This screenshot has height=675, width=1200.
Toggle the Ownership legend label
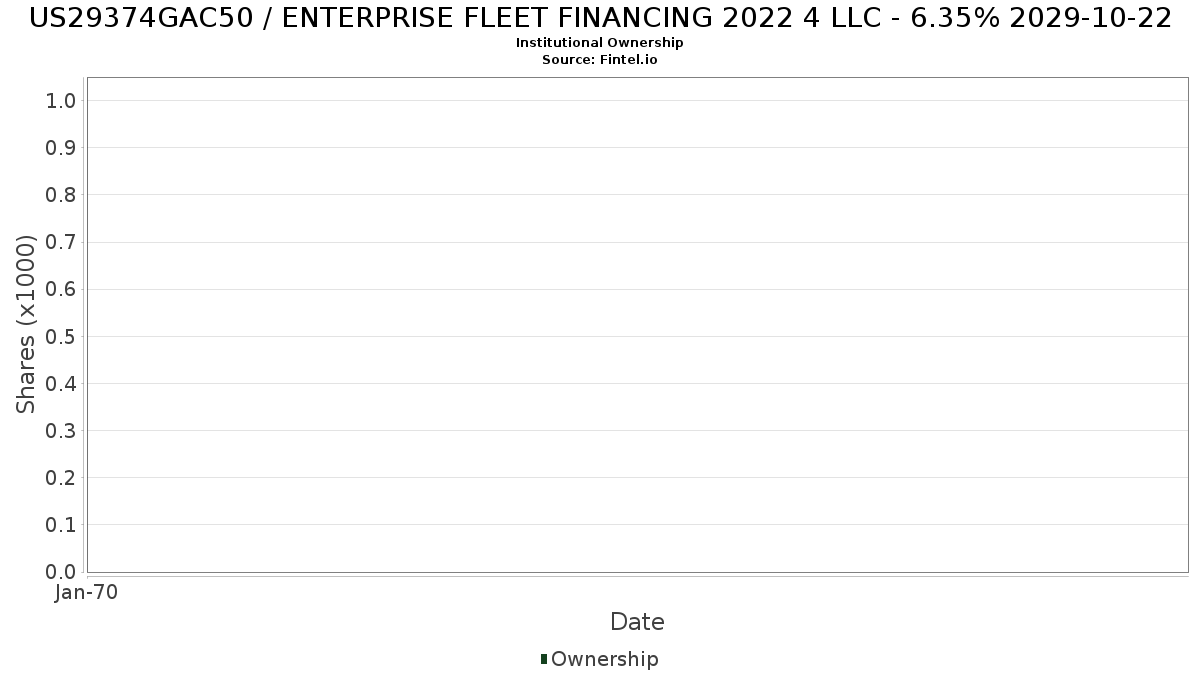(604, 659)
